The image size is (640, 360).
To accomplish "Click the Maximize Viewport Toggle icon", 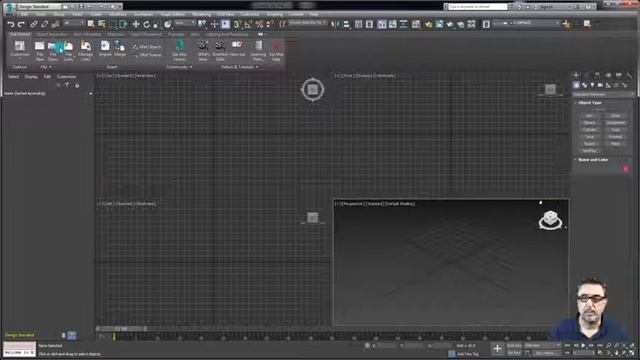I will (x=632, y=353).
